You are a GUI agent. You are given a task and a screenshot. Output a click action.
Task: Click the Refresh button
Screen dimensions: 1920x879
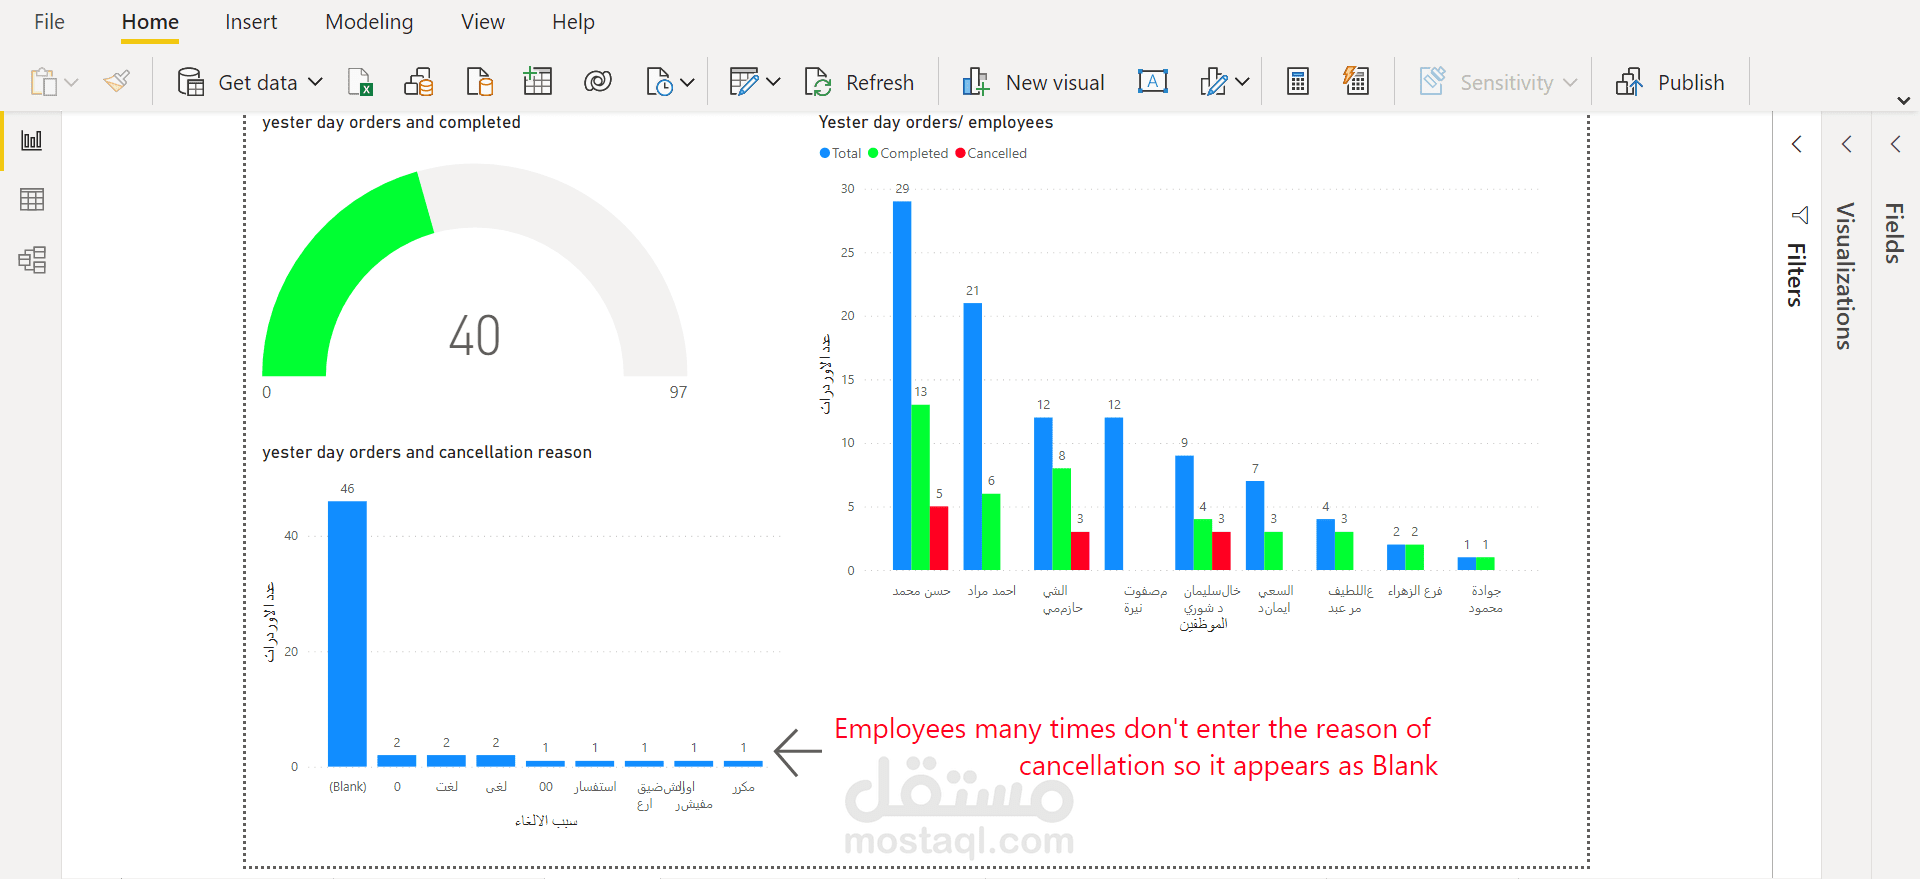[859, 82]
